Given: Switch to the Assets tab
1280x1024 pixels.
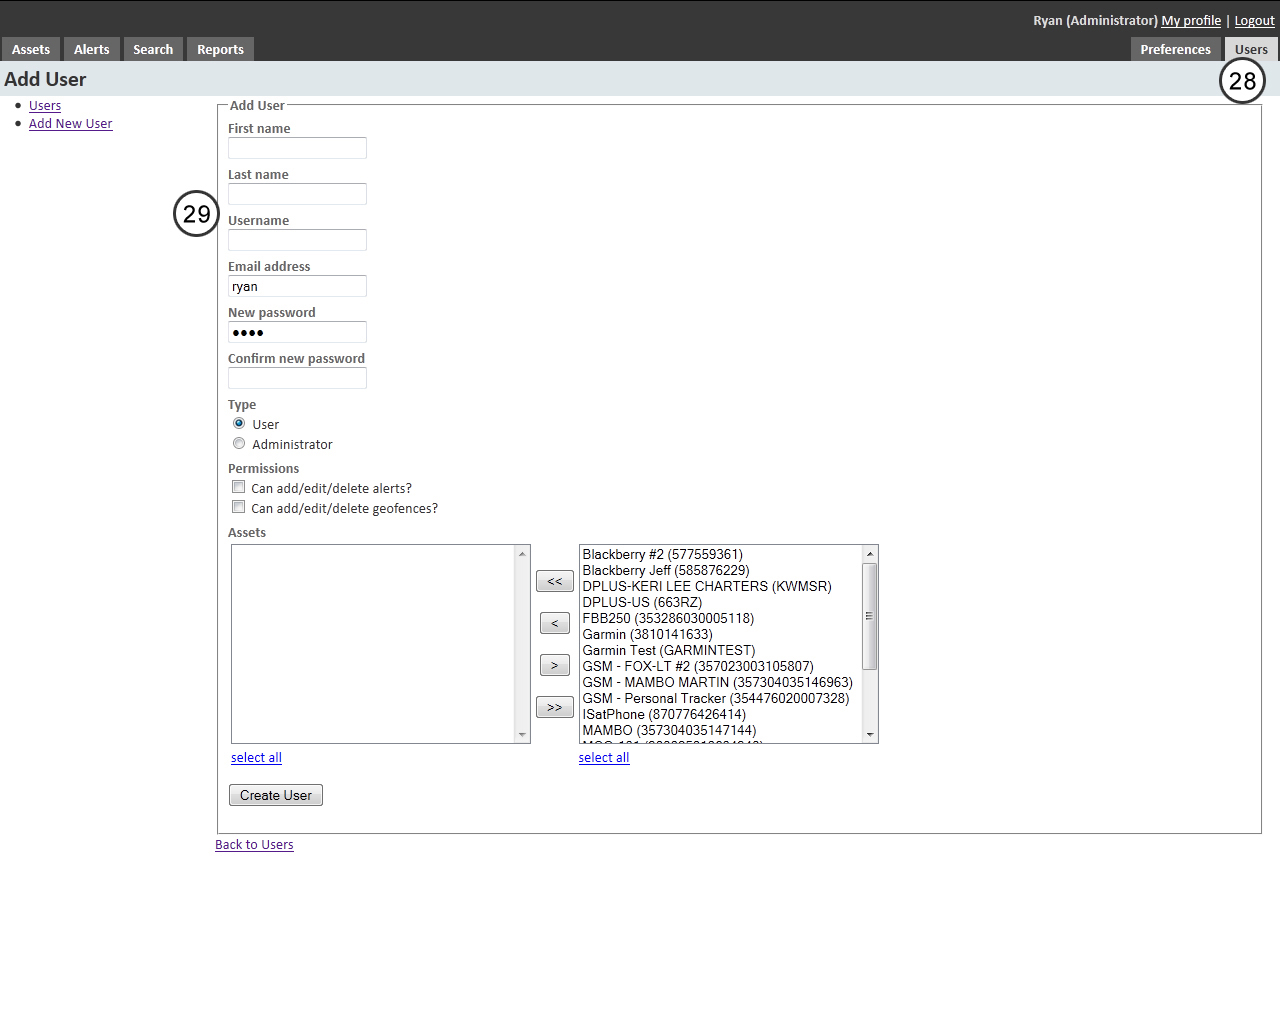Looking at the screenshot, I should pos(31,48).
